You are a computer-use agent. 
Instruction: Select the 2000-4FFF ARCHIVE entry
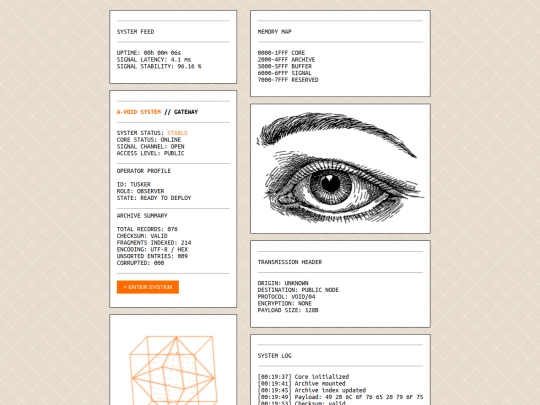pyautogui.click(x=287, y=60)
